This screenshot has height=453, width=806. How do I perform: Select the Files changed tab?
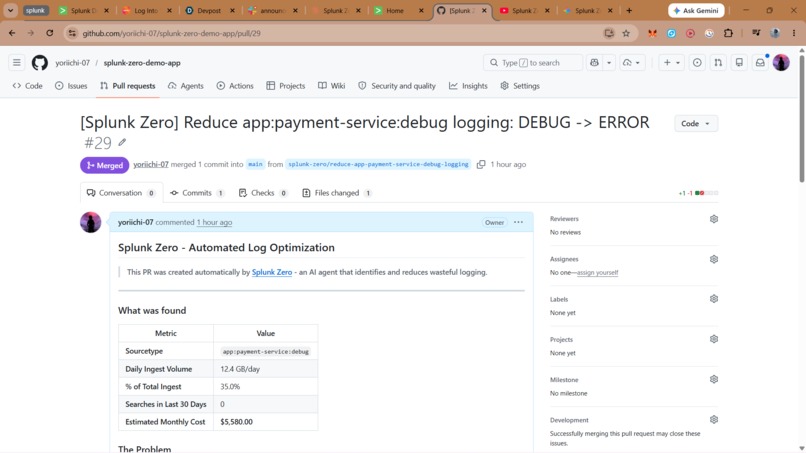point(337,193)
